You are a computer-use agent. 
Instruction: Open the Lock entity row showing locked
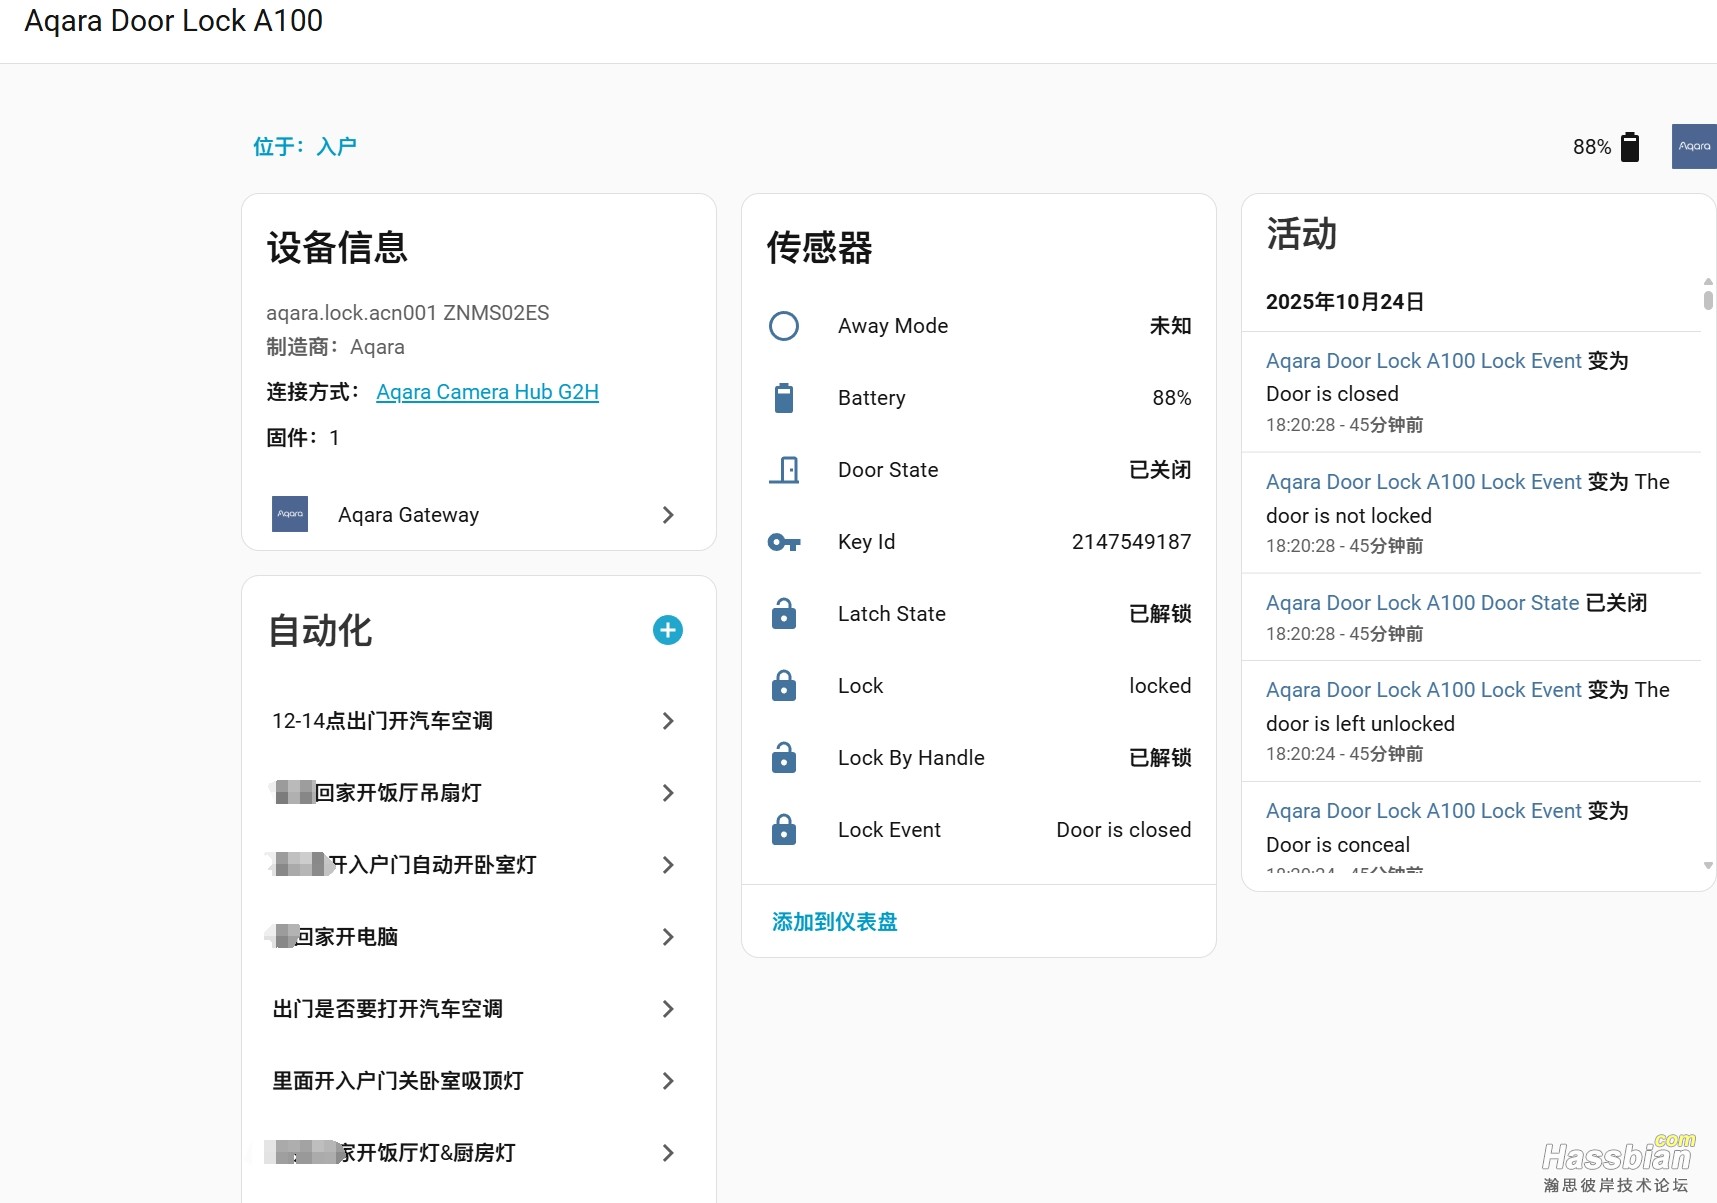pos(978,686)
